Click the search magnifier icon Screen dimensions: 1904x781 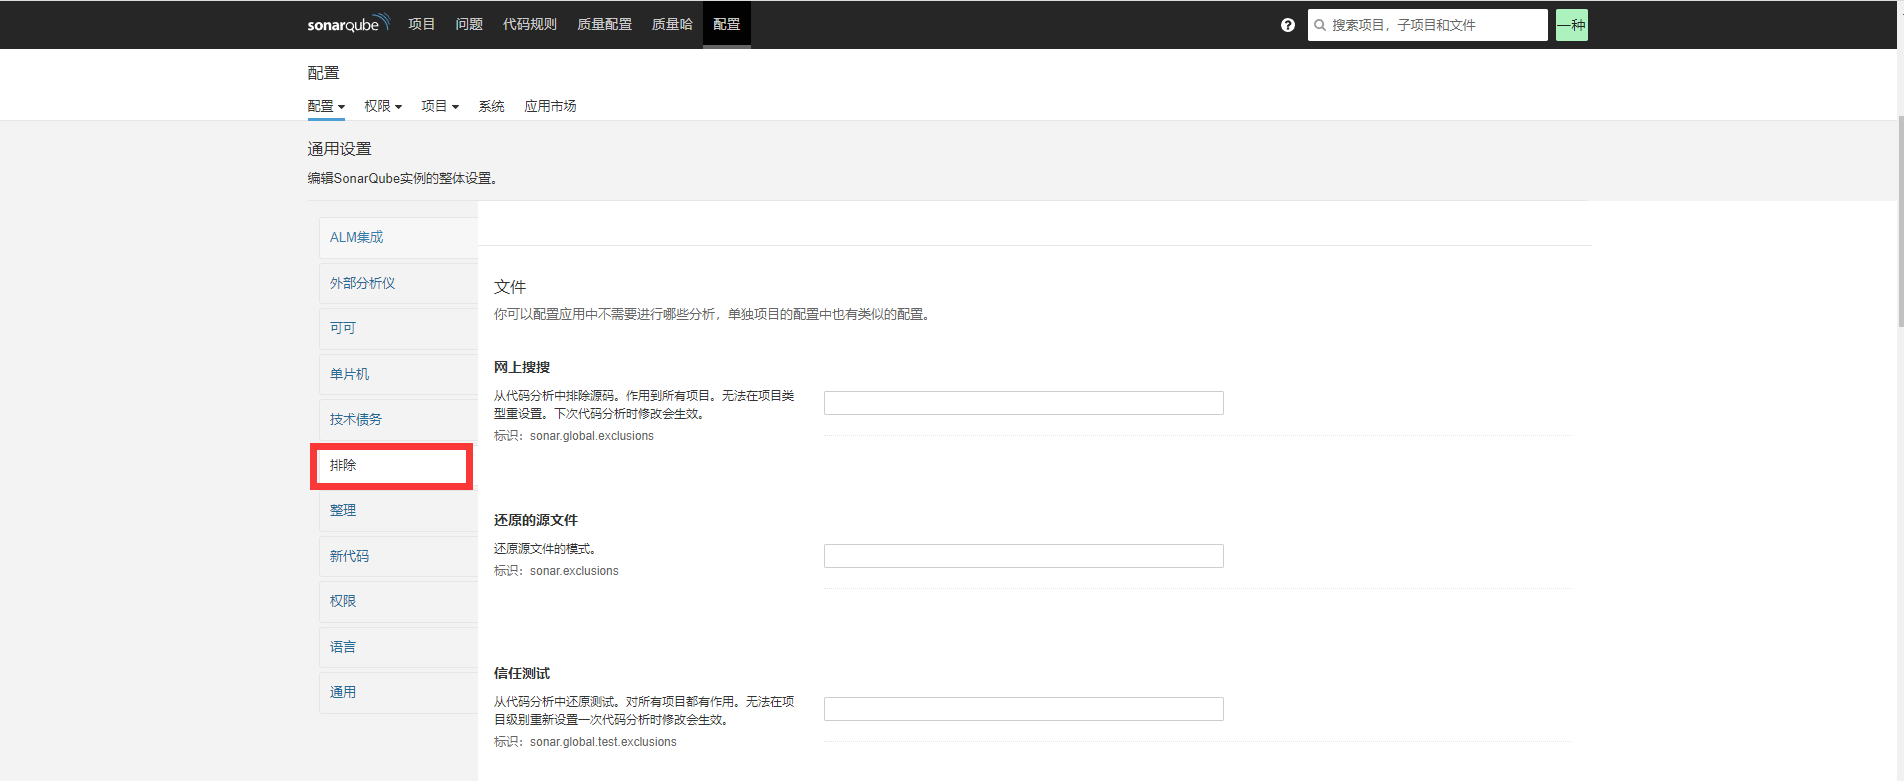click(1320, 25)
